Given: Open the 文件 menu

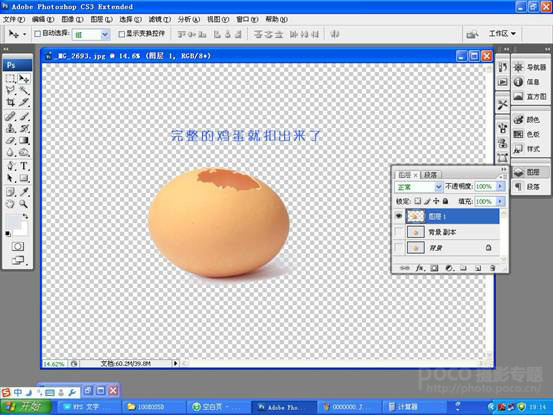Looking at the screenshot, I should coord(14,19).
